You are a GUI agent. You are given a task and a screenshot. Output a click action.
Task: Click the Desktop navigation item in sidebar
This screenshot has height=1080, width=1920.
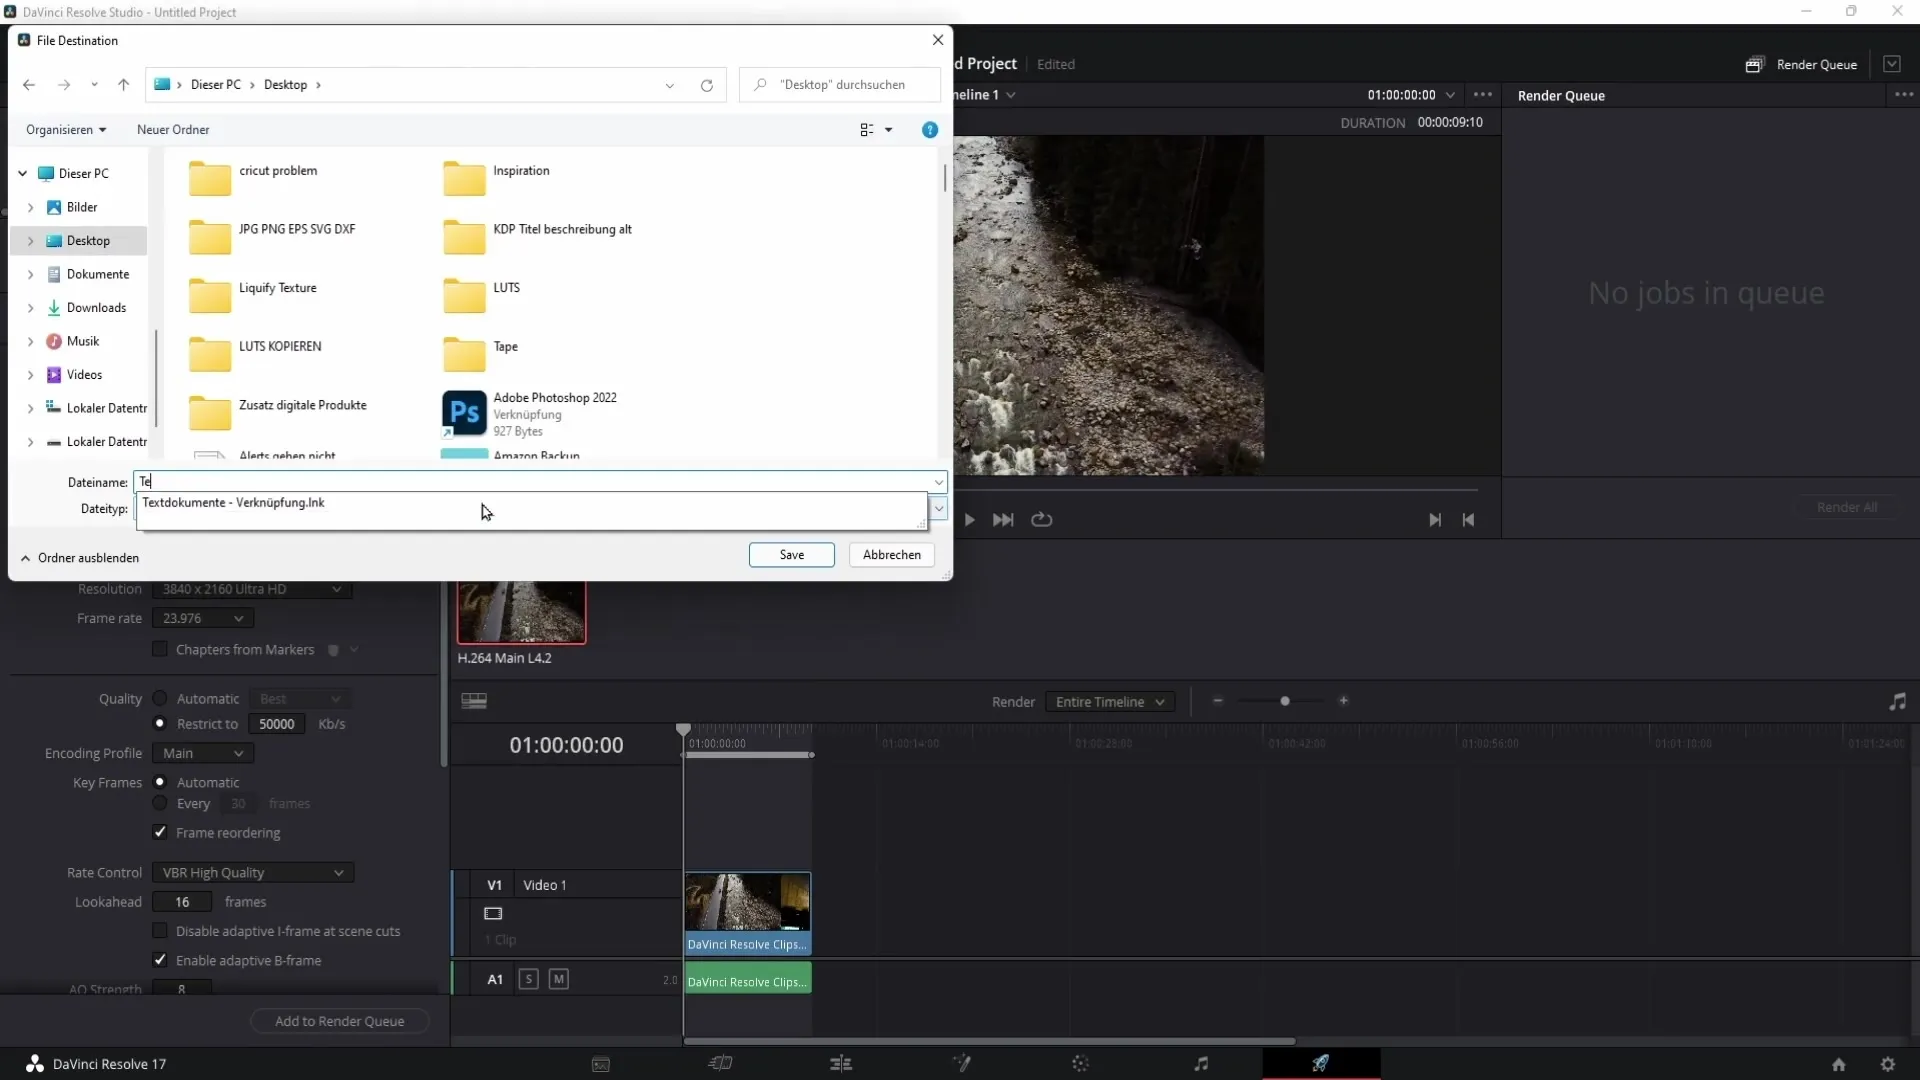click(x=88, y=240)
